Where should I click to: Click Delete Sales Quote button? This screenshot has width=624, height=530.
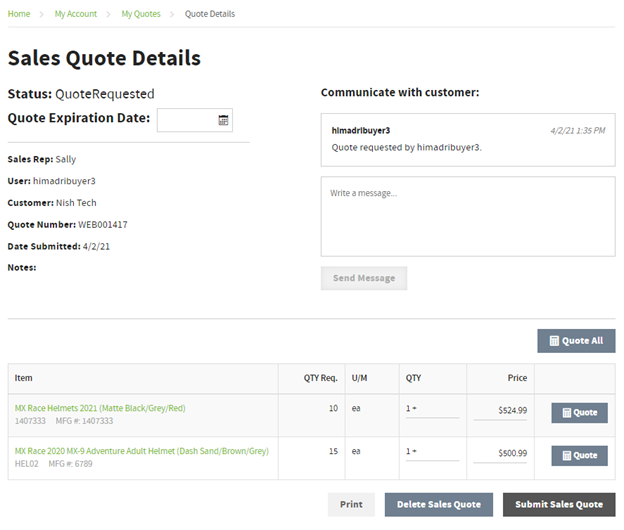[x=438, y=505]
